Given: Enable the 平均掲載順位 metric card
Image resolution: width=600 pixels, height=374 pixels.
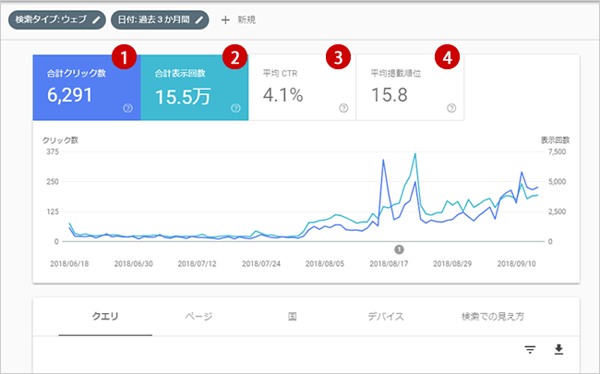Looking at the screenshot, I should 410,88.
